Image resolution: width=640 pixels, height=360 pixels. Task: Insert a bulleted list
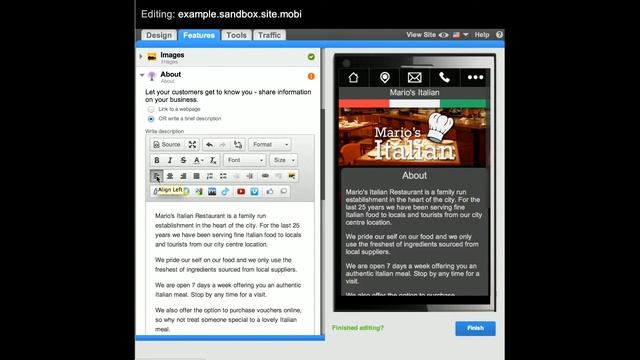coord(223,176)
